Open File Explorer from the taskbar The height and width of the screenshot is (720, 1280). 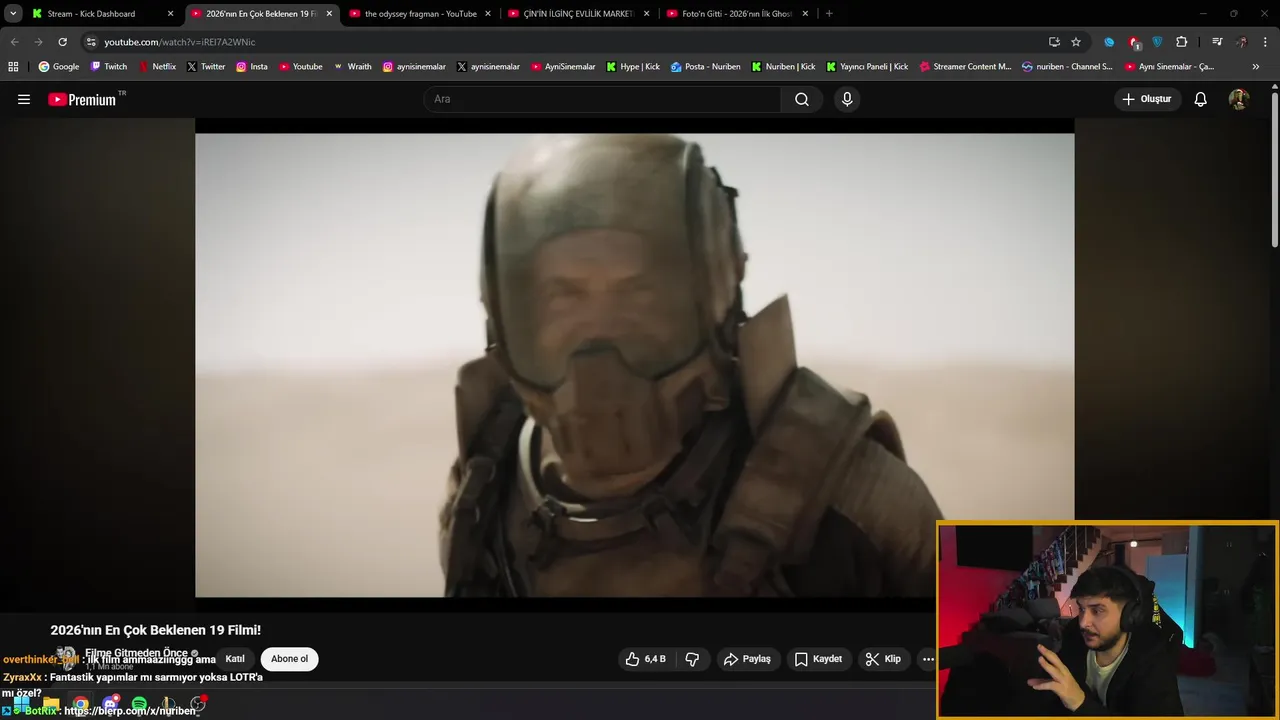[x=51, y=705]
